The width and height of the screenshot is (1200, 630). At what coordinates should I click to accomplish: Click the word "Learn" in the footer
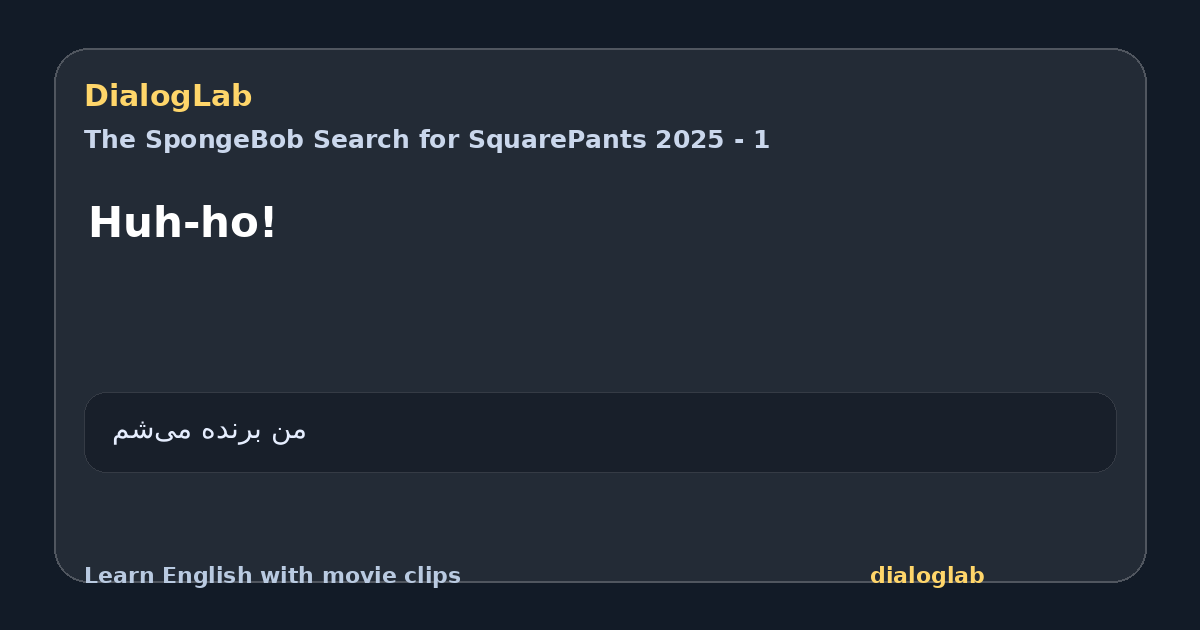click(120, 576)
